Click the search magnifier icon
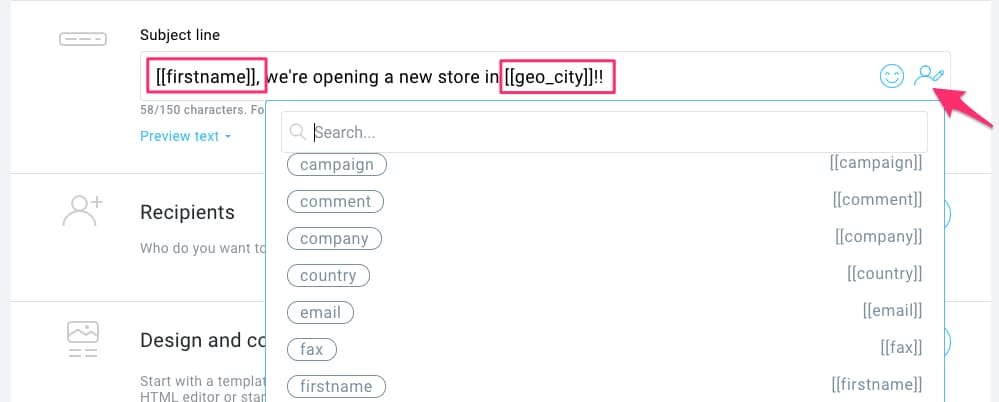The height and width of the screenshot is (402, 999). [297, 132]
